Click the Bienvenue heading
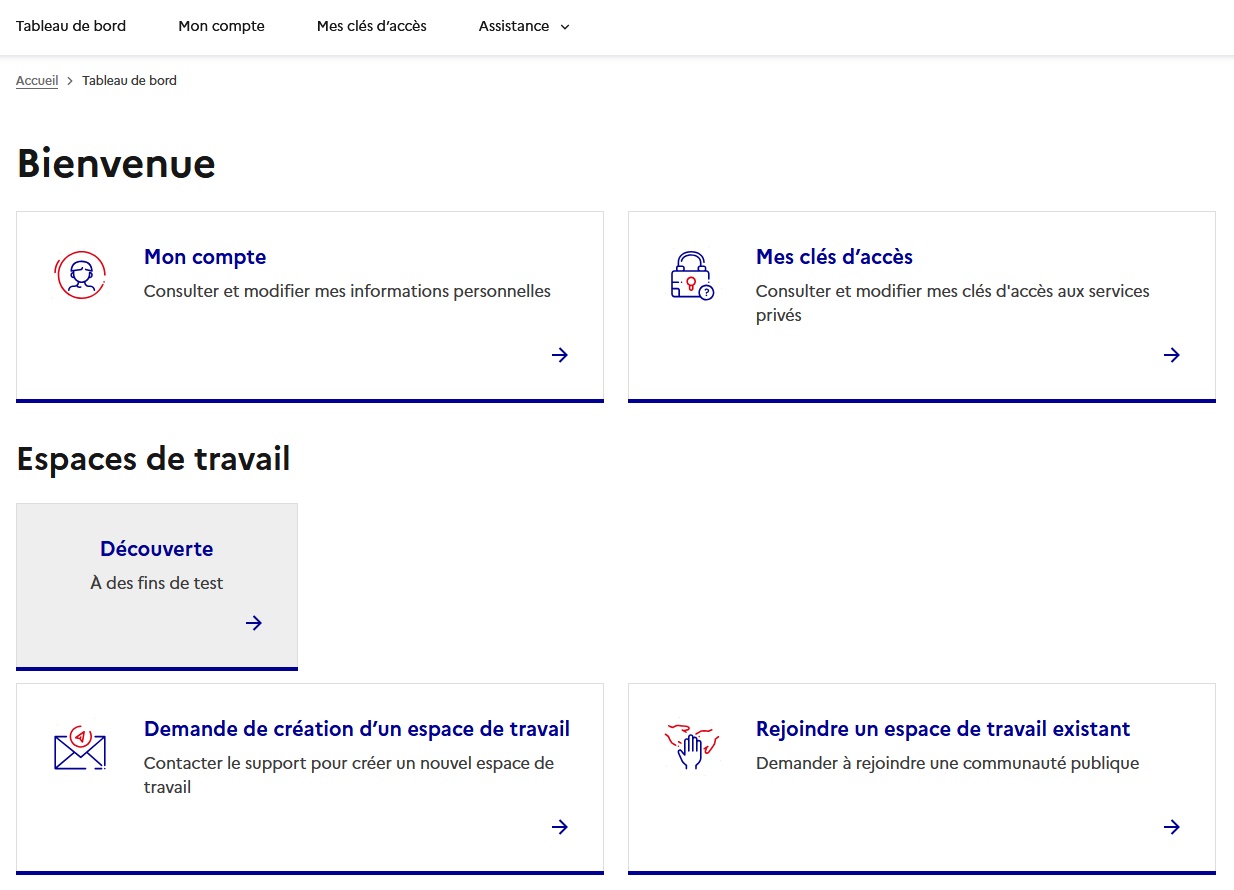The width and height of the screenshot is (1234, 890). [116, 163]
